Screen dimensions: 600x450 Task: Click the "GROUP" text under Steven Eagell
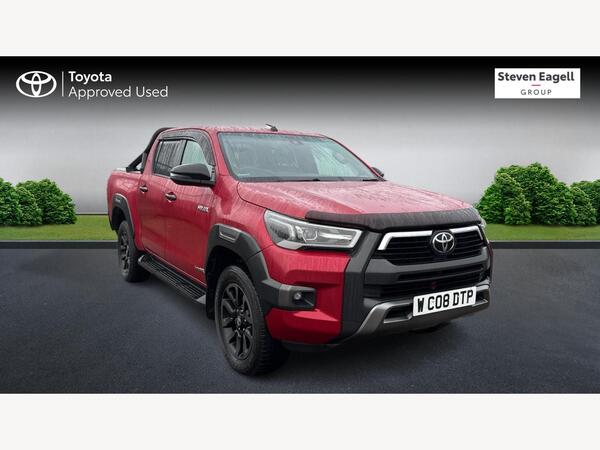pyautogui.click(x=536, y=92)
